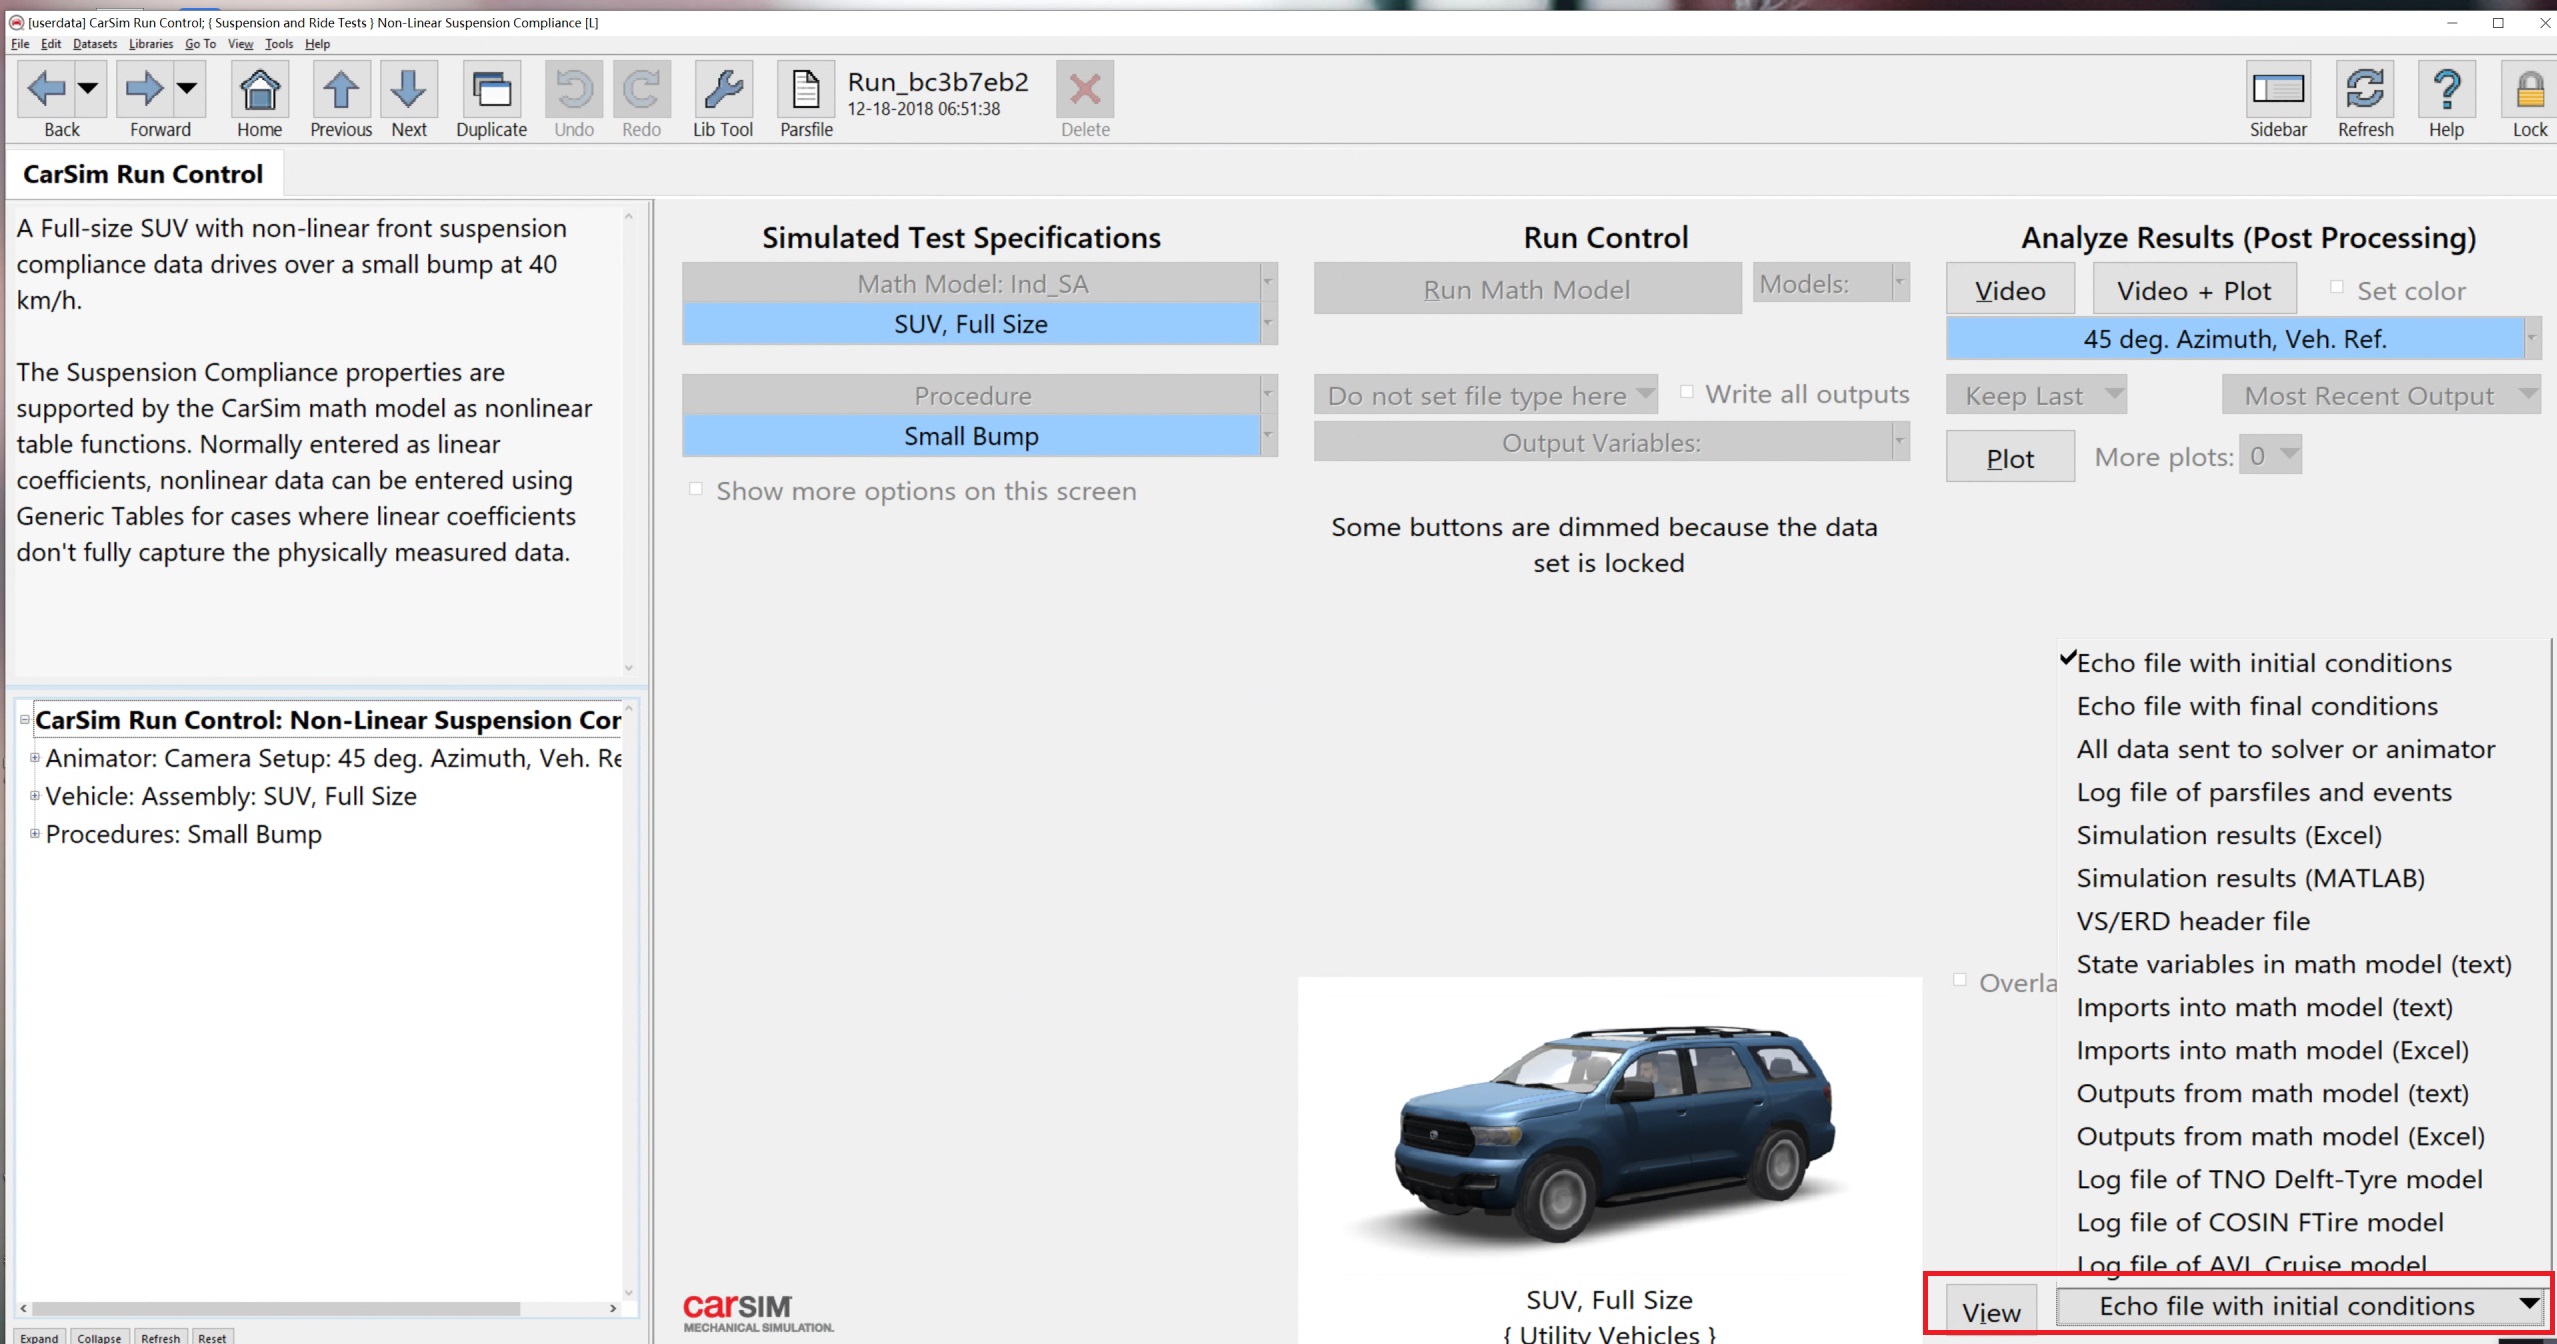The image size is (2557, 1344).
Task: Tick the Write all outputs checkbox
Action: click(1687, 392)
